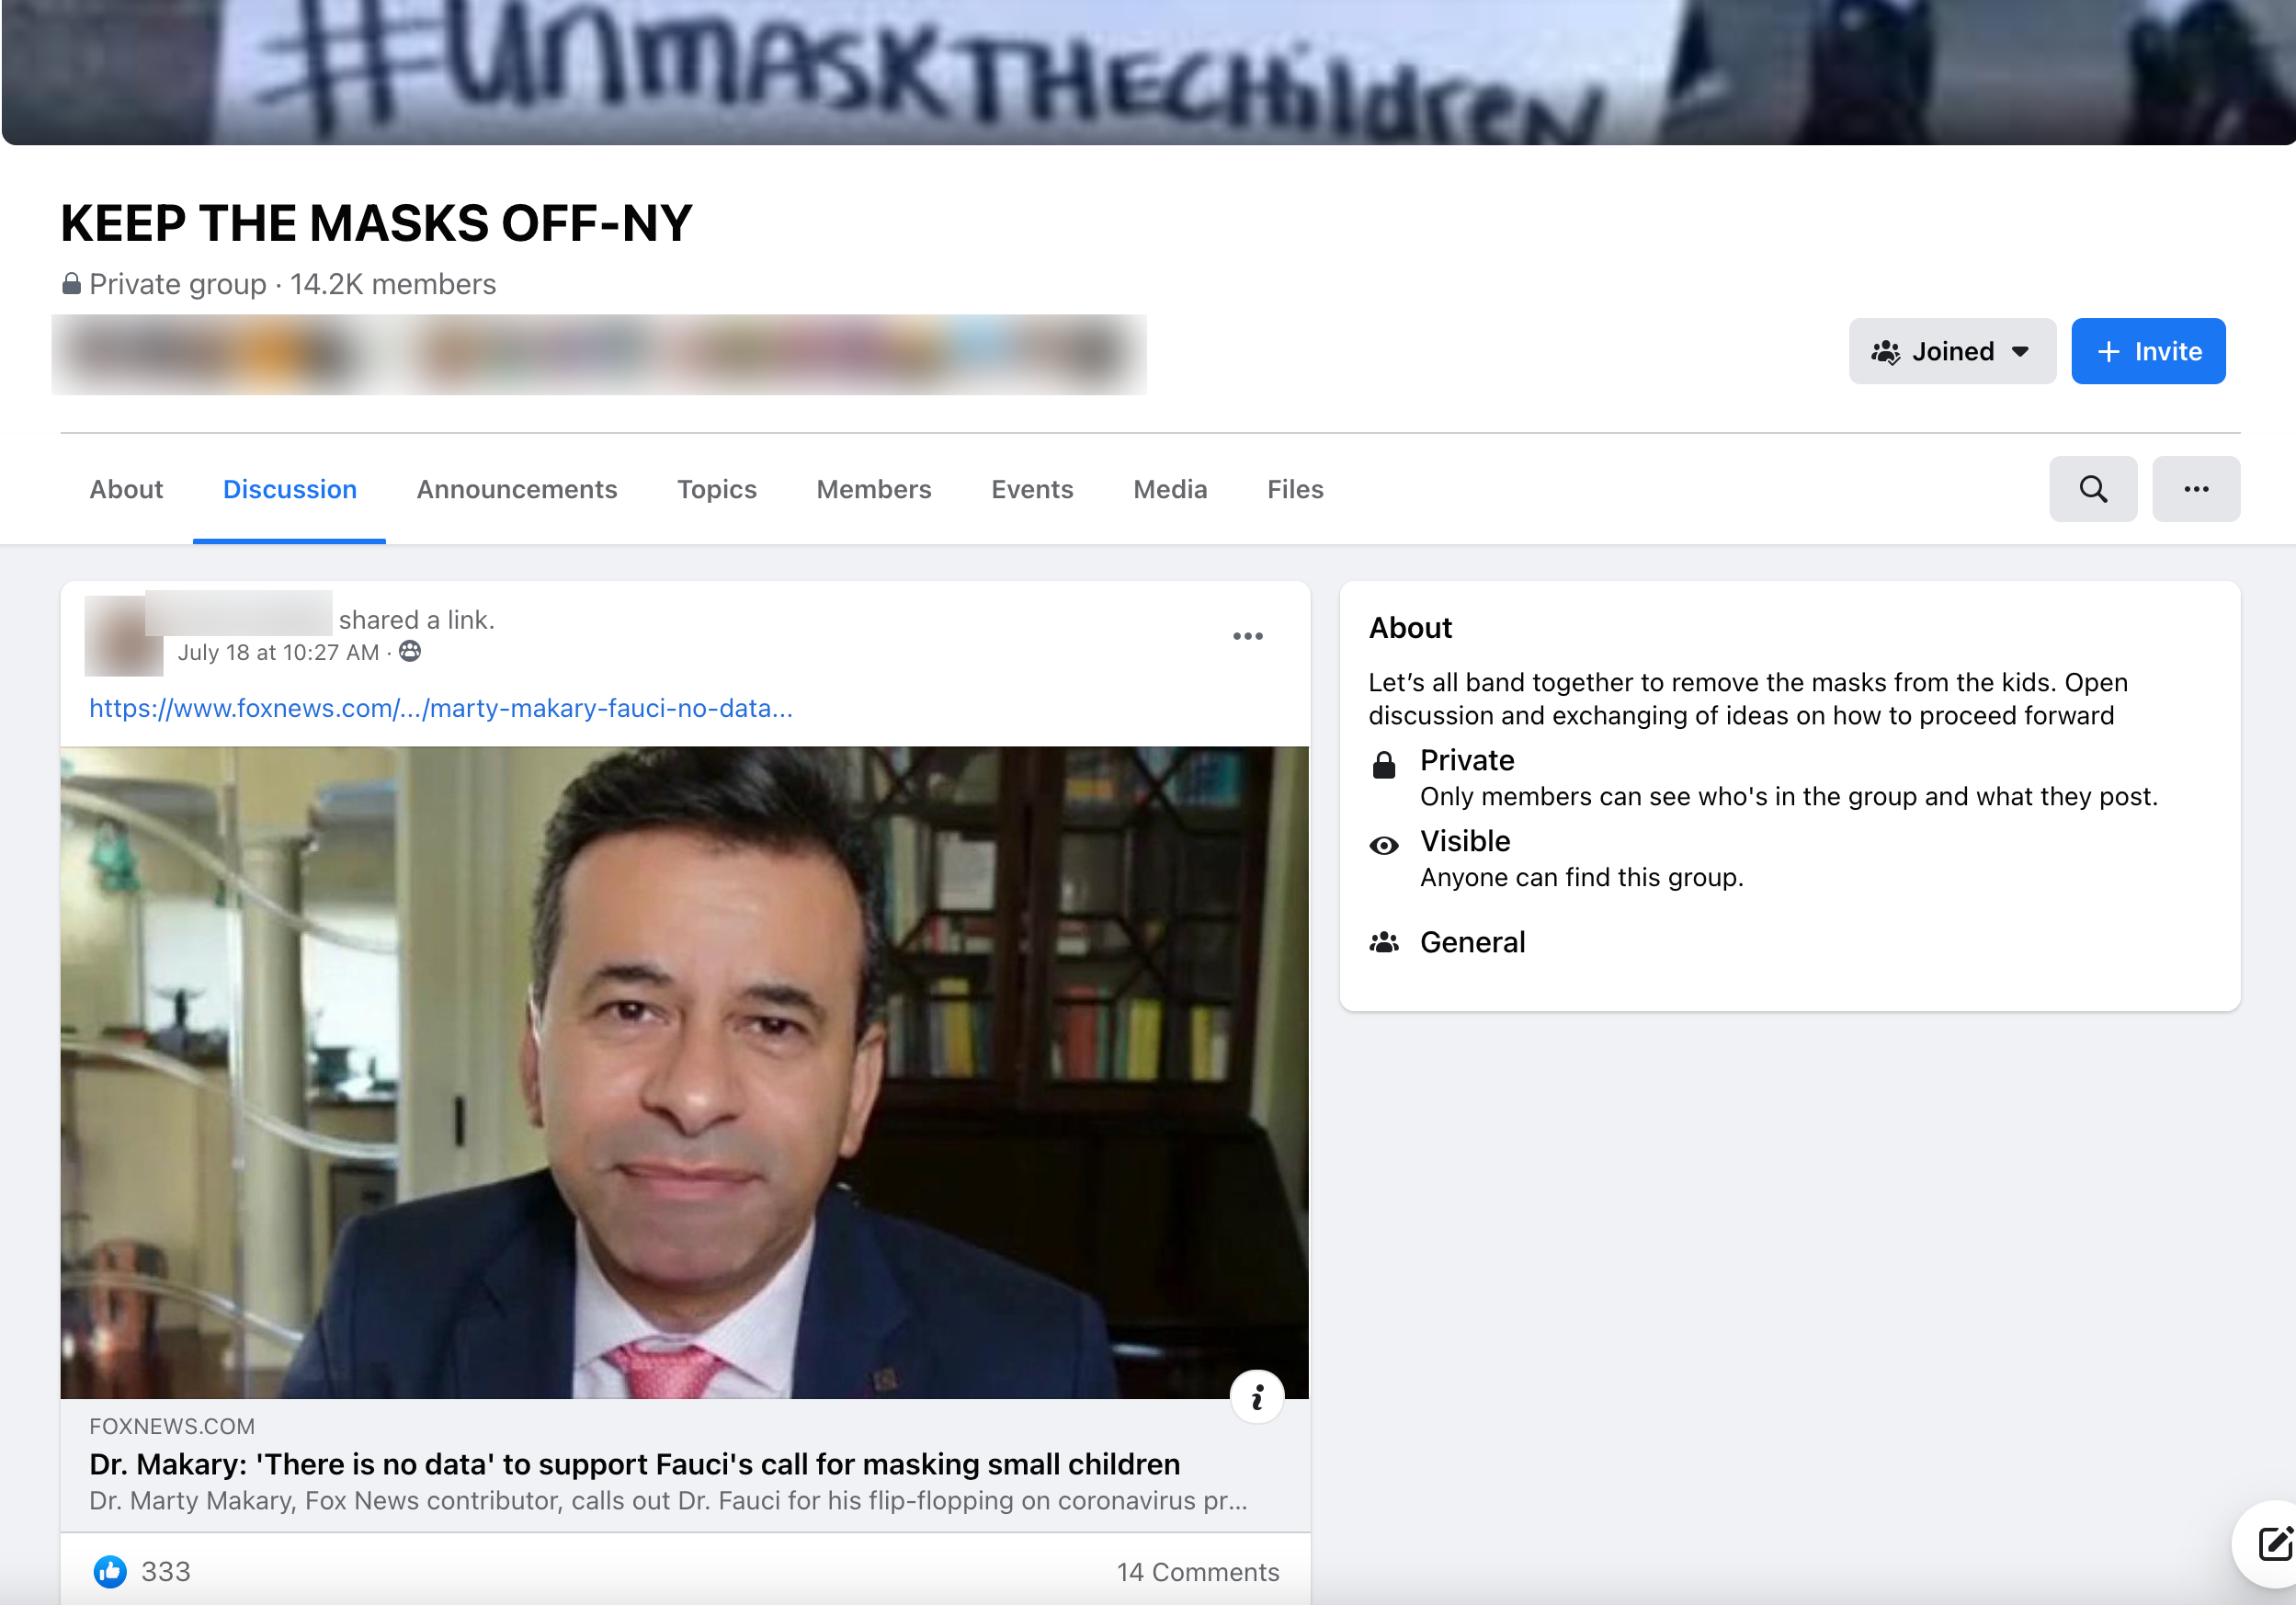Viewport: 2296px width, 1605px height.
Task: Switch to the About tab
Action: 126,489
